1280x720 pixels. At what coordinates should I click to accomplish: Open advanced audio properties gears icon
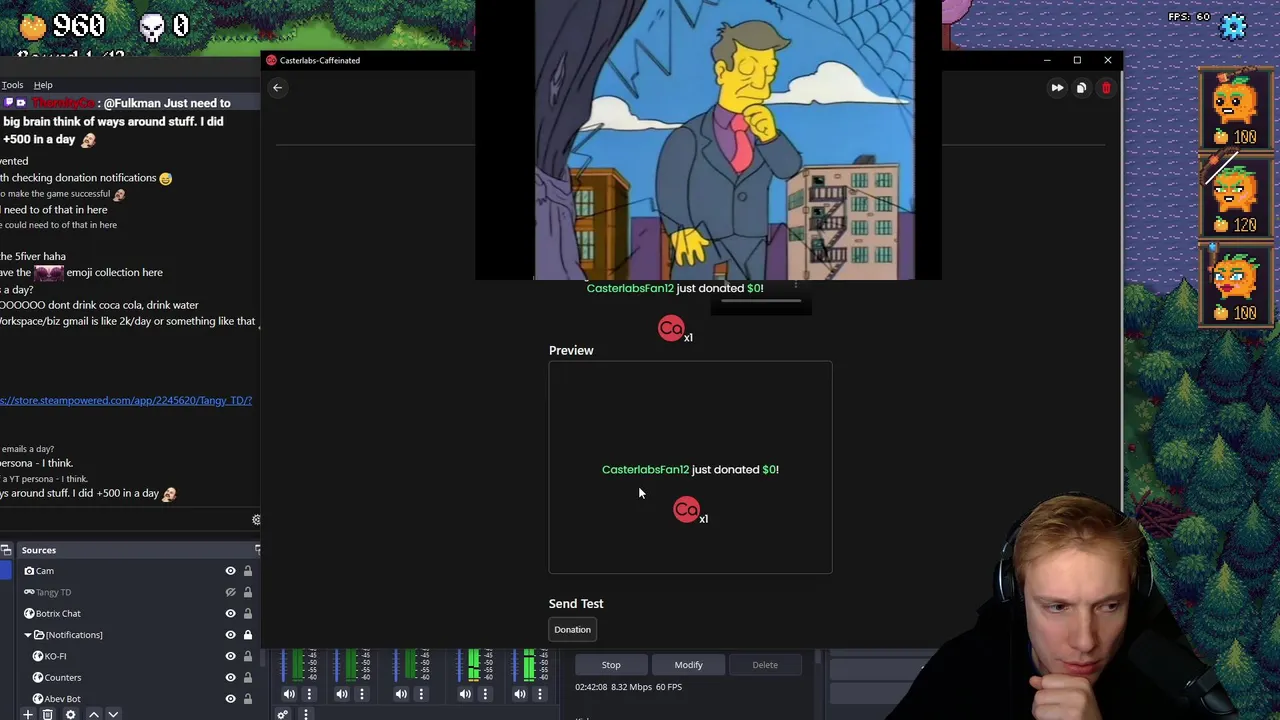pos(283,714)
